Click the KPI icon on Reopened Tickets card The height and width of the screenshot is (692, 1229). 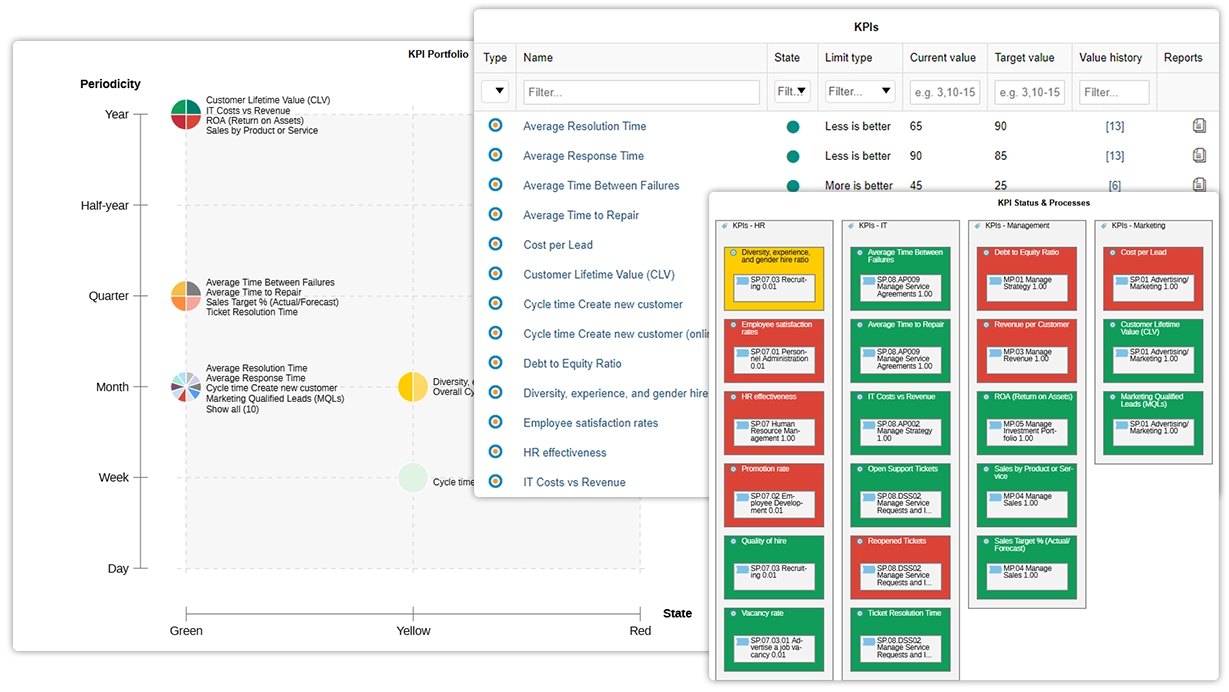(x=860, y=541)
